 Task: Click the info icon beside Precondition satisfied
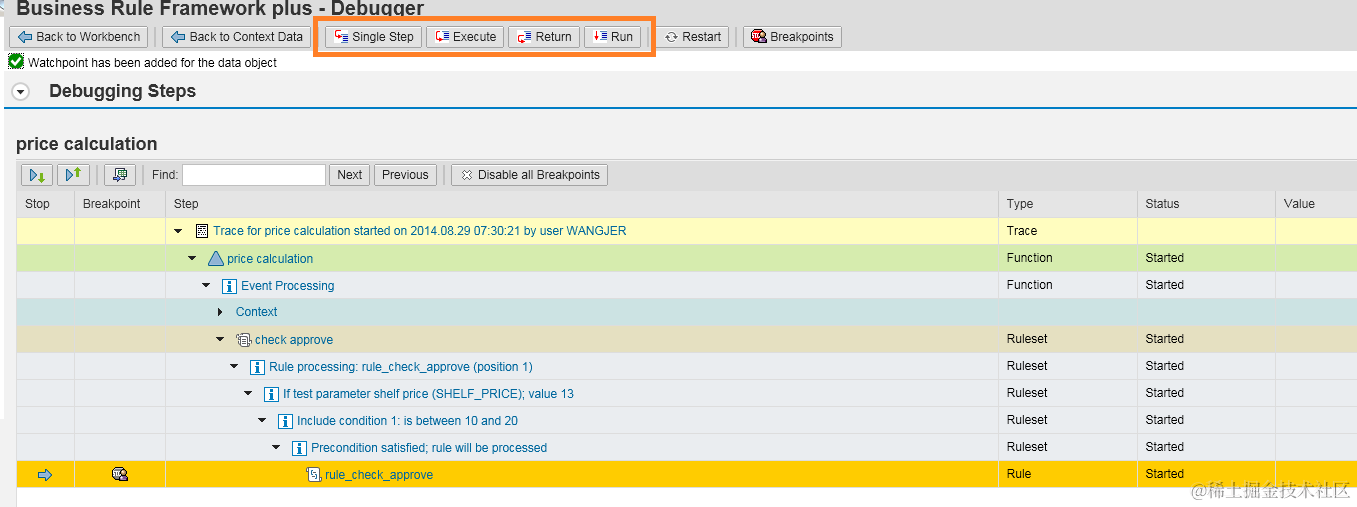(299, 448)
